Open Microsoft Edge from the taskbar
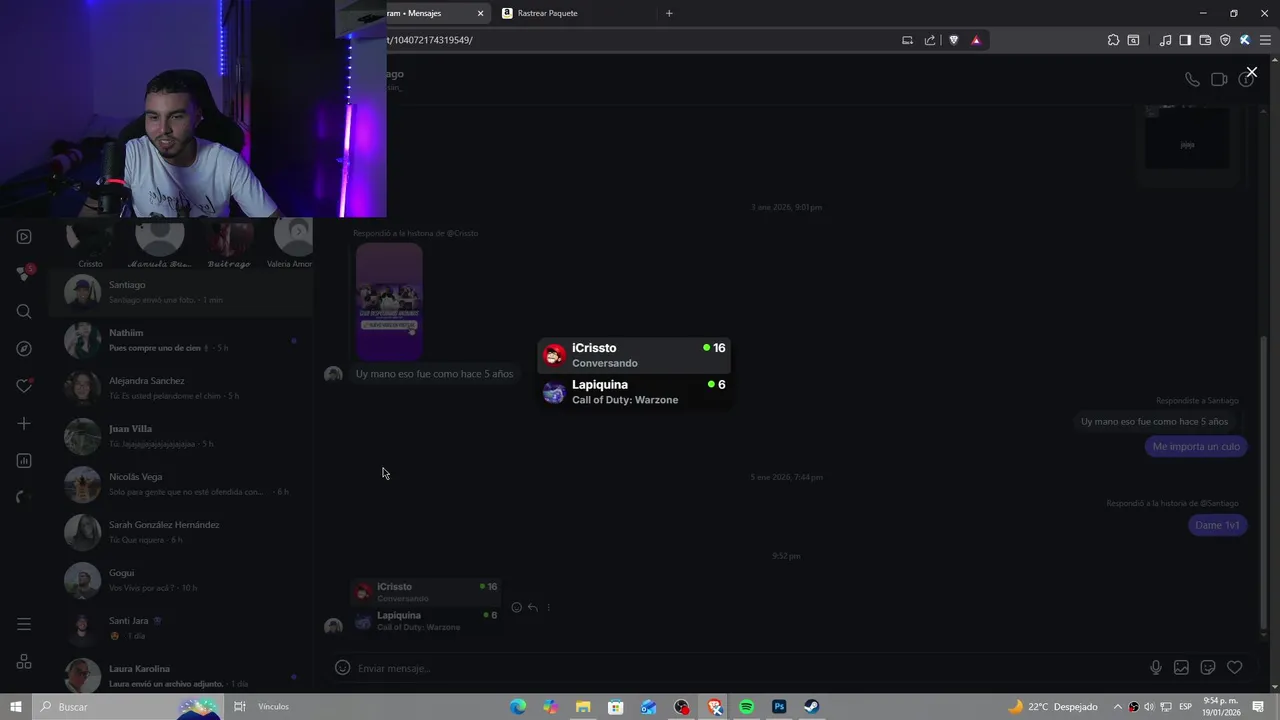The width and height of the screenshot is (1280, 720). click(518, 707)
